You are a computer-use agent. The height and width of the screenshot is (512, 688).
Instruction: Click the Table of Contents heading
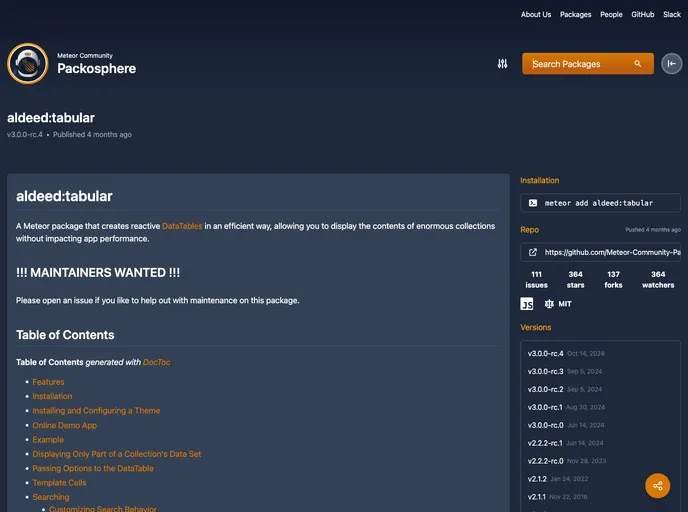[x=65, y=335]
